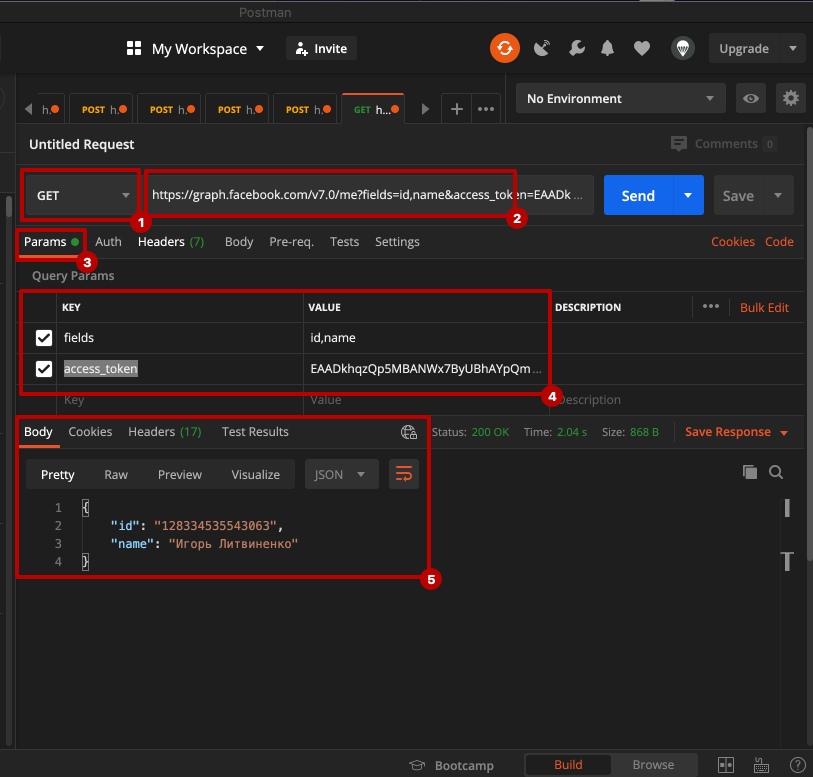Screen dimensions: 813x777
Task: Toggle two-pane view icon in status bar
Action: 726,765
